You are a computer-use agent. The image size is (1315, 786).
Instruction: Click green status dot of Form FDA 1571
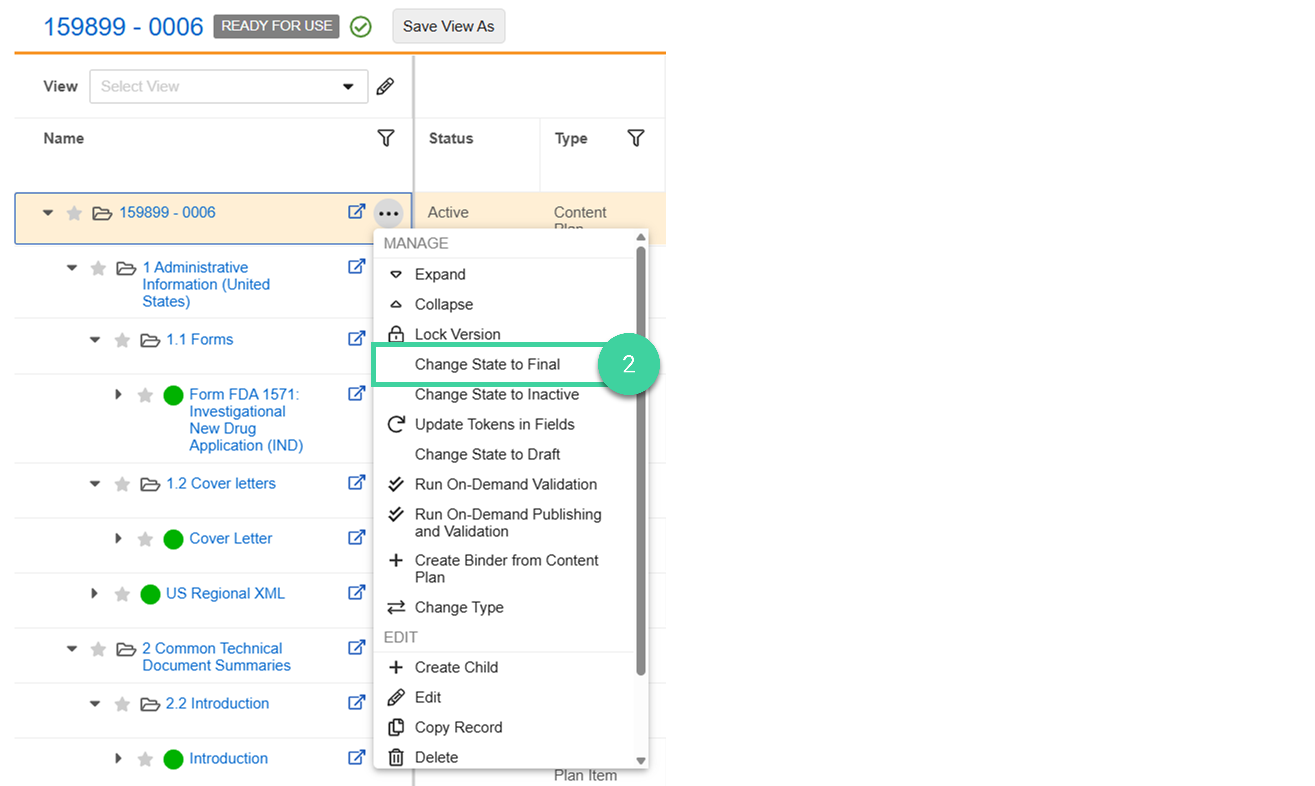click(x=173, y=396)
